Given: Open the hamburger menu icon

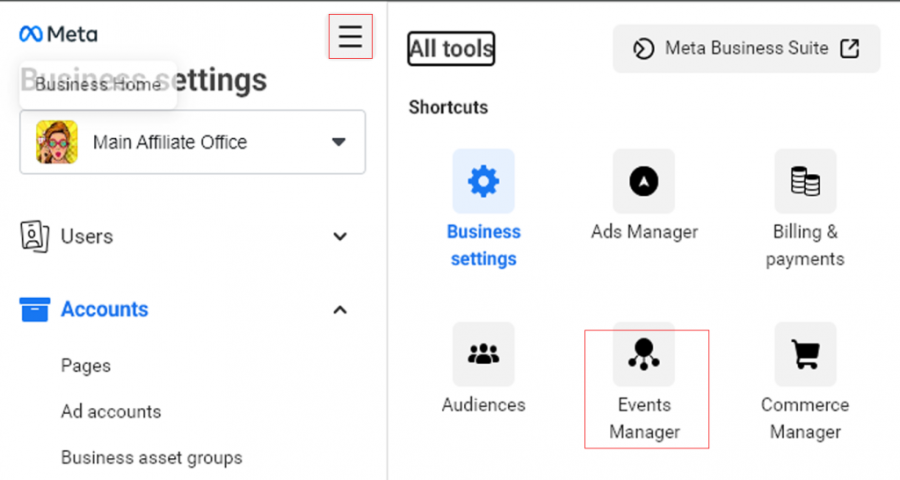Looking at the screenshot, I should pyautogui.click(x=350, y=37).
